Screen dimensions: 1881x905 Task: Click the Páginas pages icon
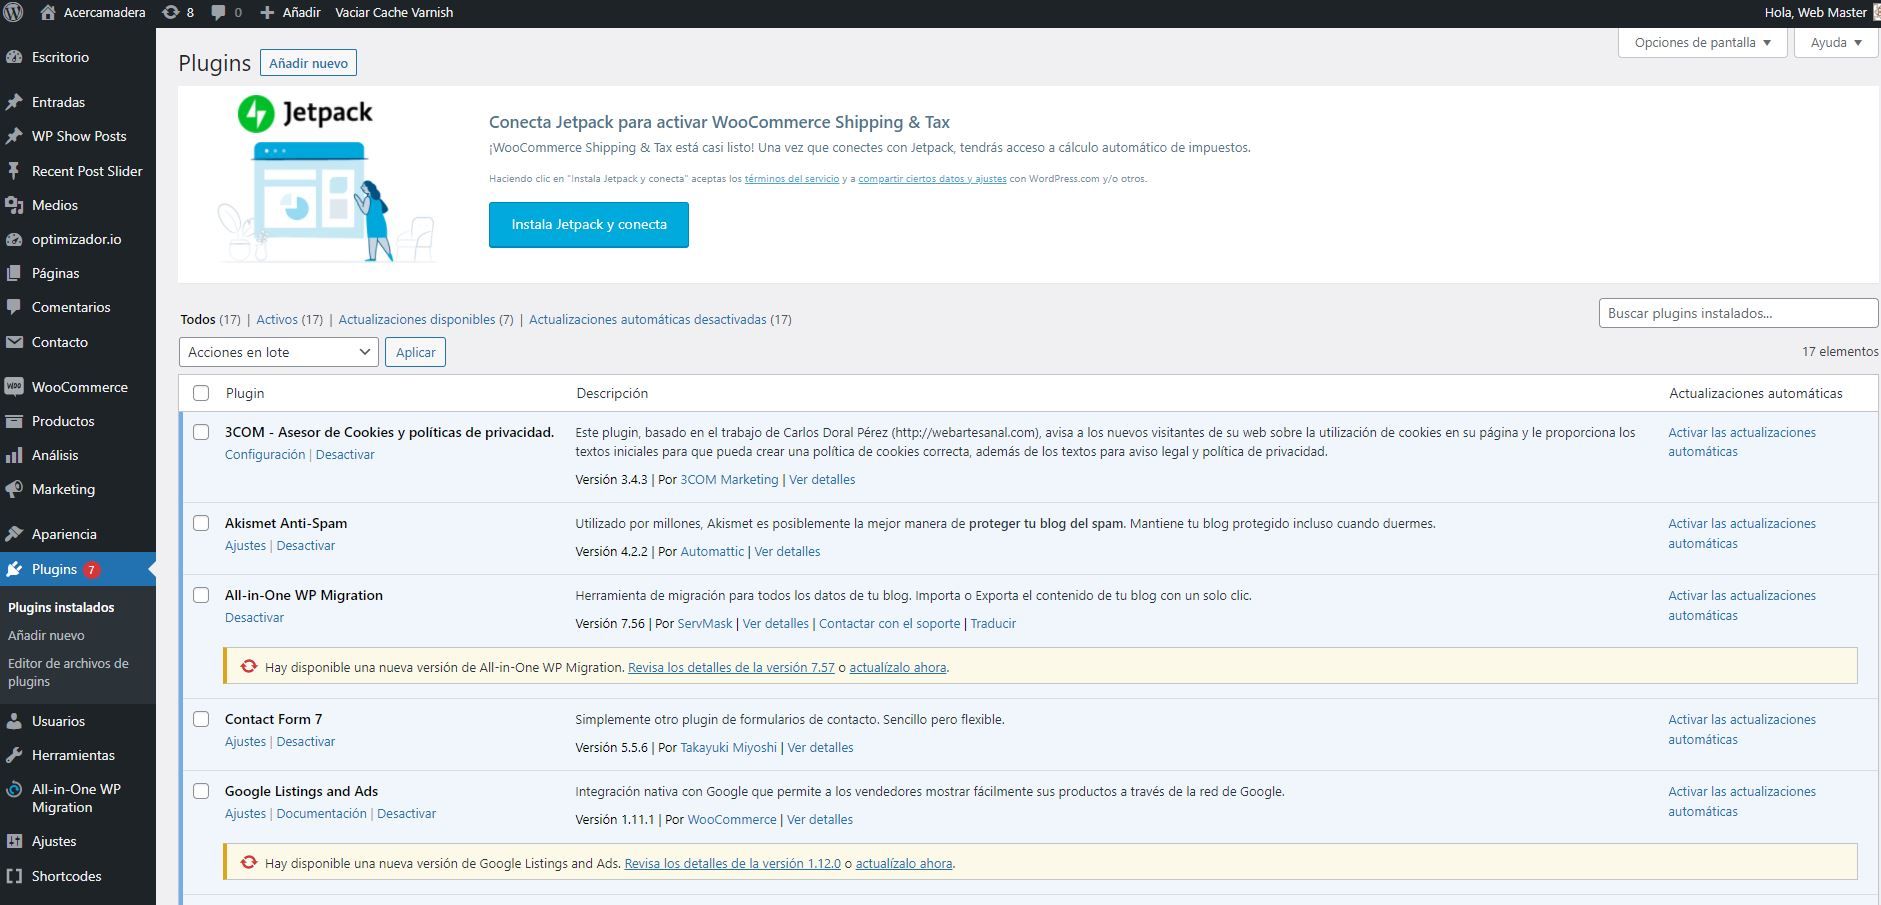(14, 273)
